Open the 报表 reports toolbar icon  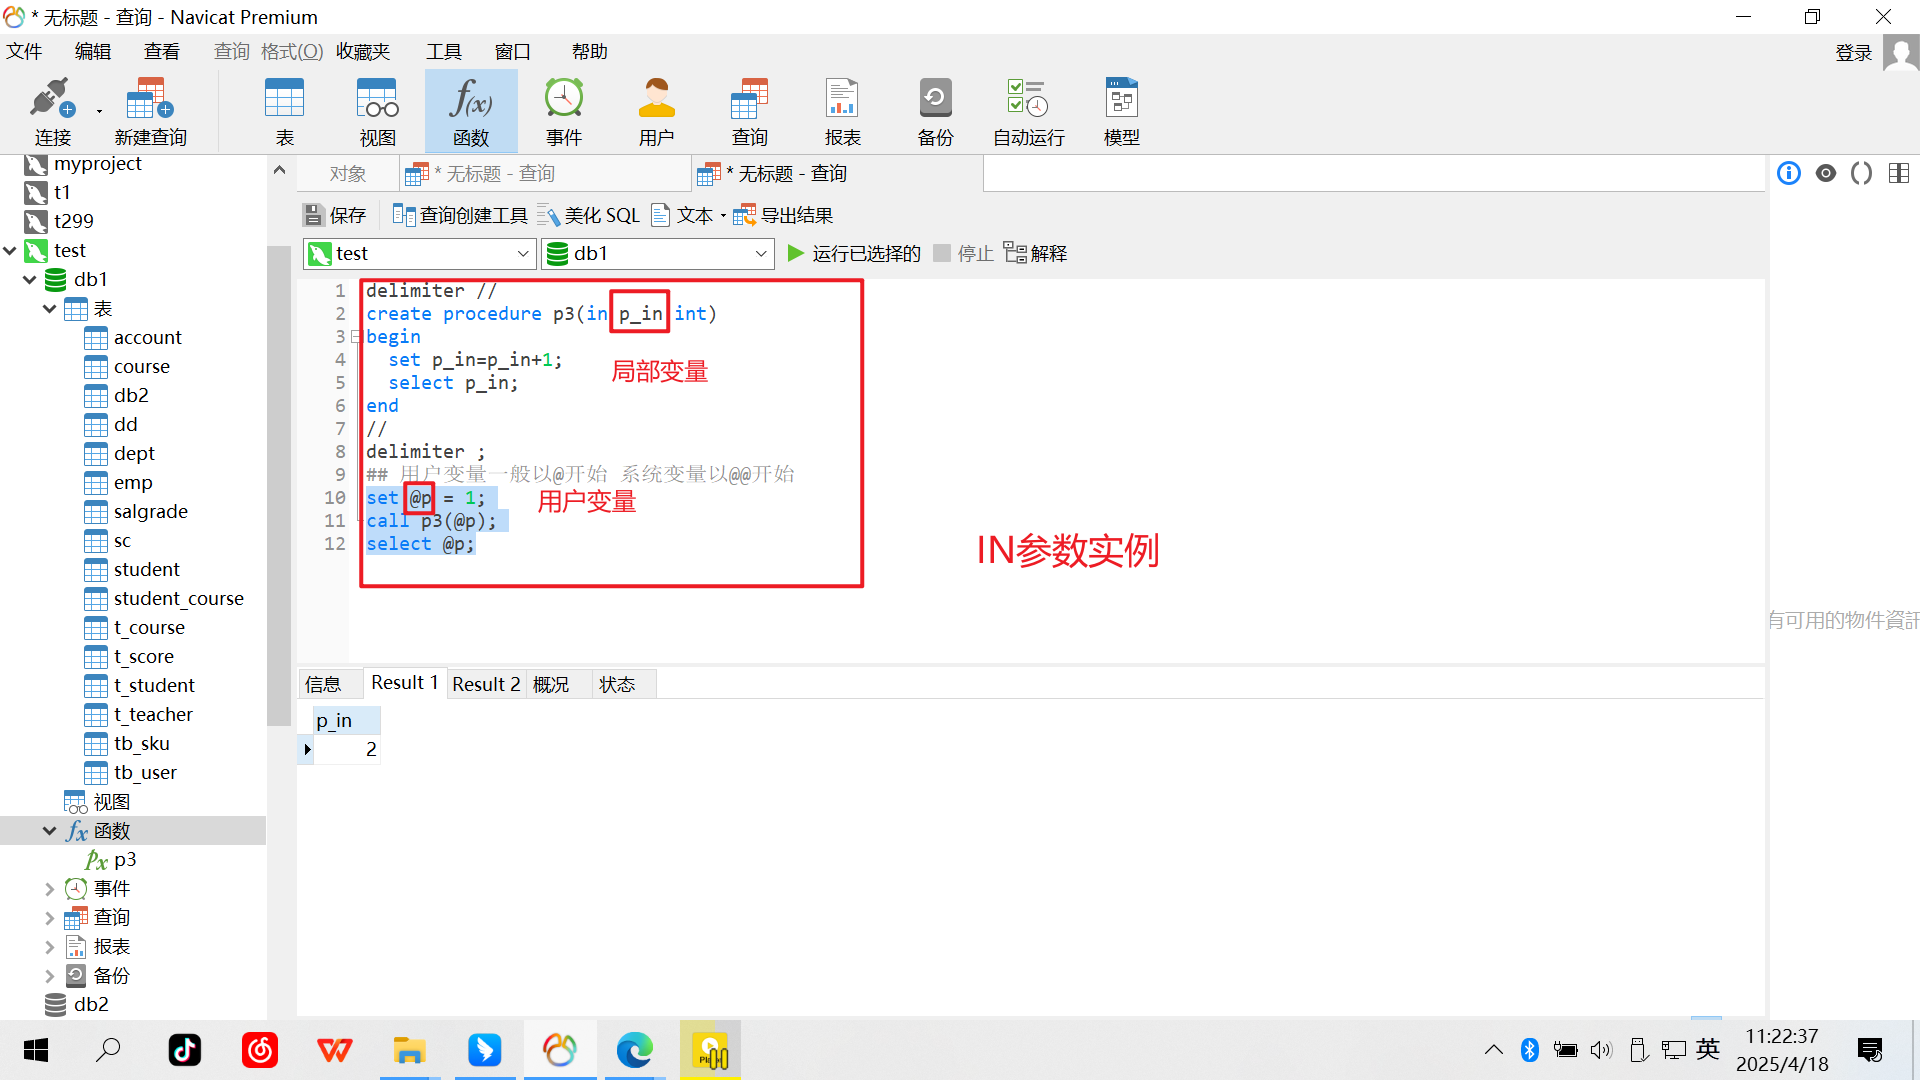tap(843, 112)
